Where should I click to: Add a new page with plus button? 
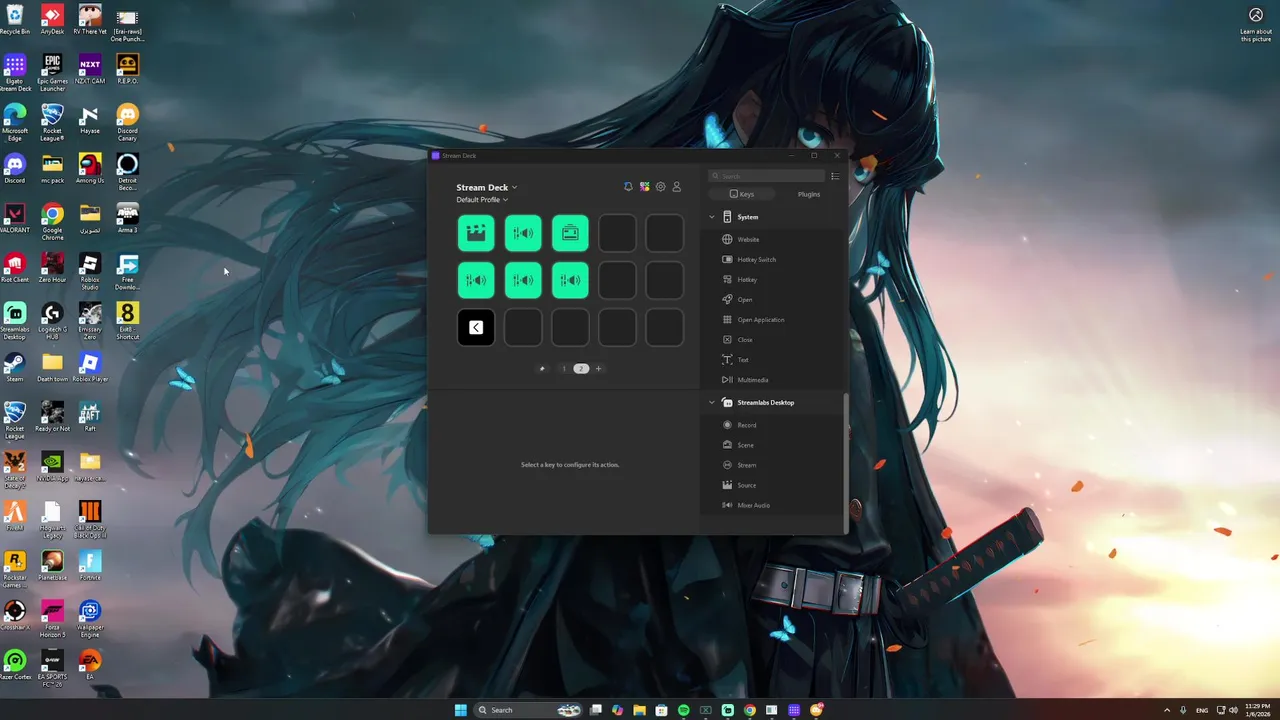[x=598, y=368]
